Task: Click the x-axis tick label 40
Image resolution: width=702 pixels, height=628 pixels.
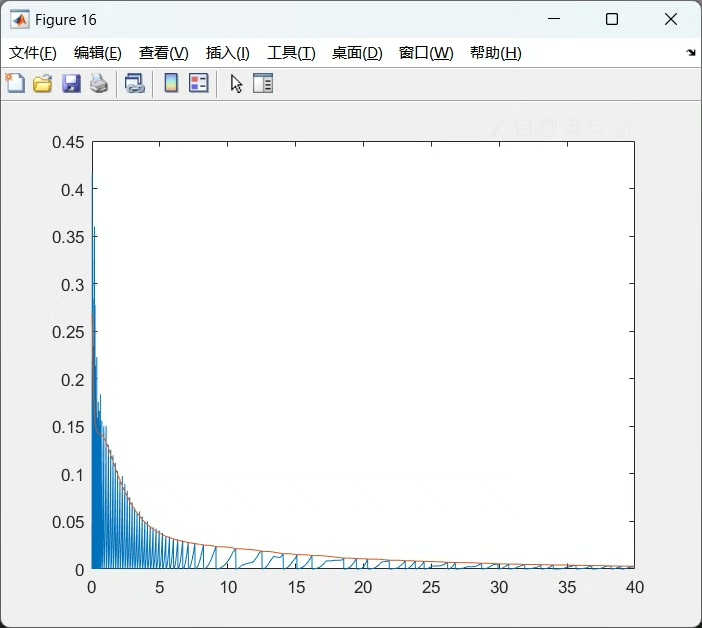Action: 634,587
